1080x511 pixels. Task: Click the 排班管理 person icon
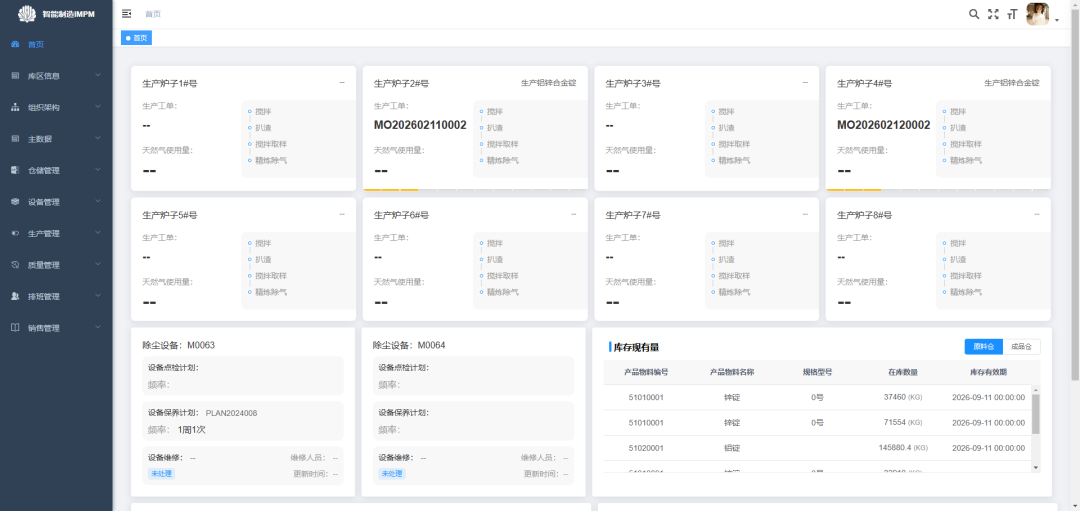click(x=15, y=296)
